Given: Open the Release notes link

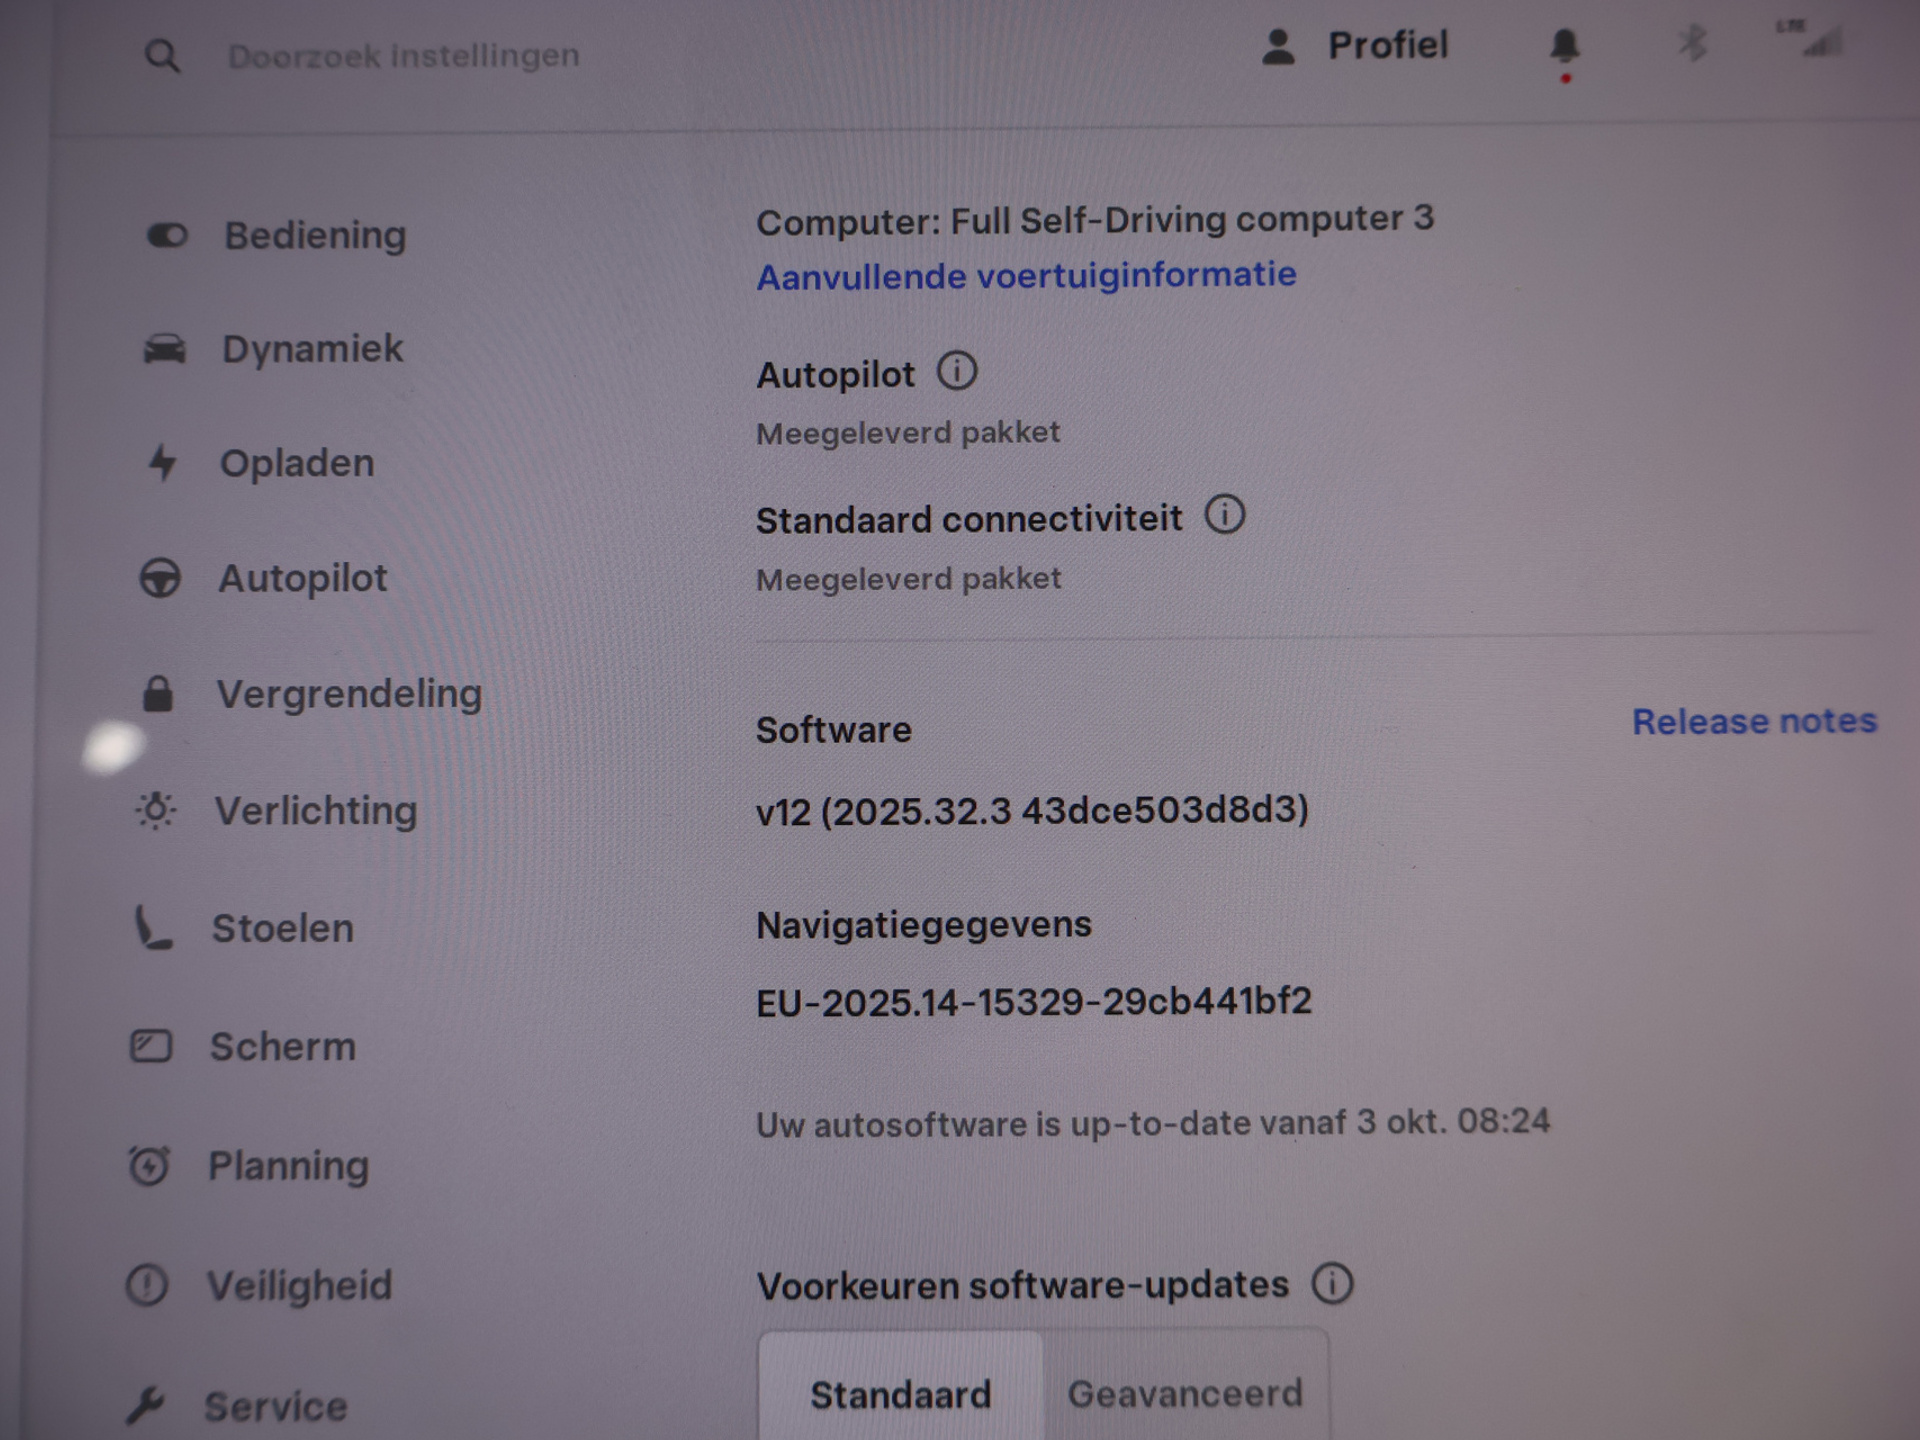Looking at the screenshot, I should [x=1755, y=721].
